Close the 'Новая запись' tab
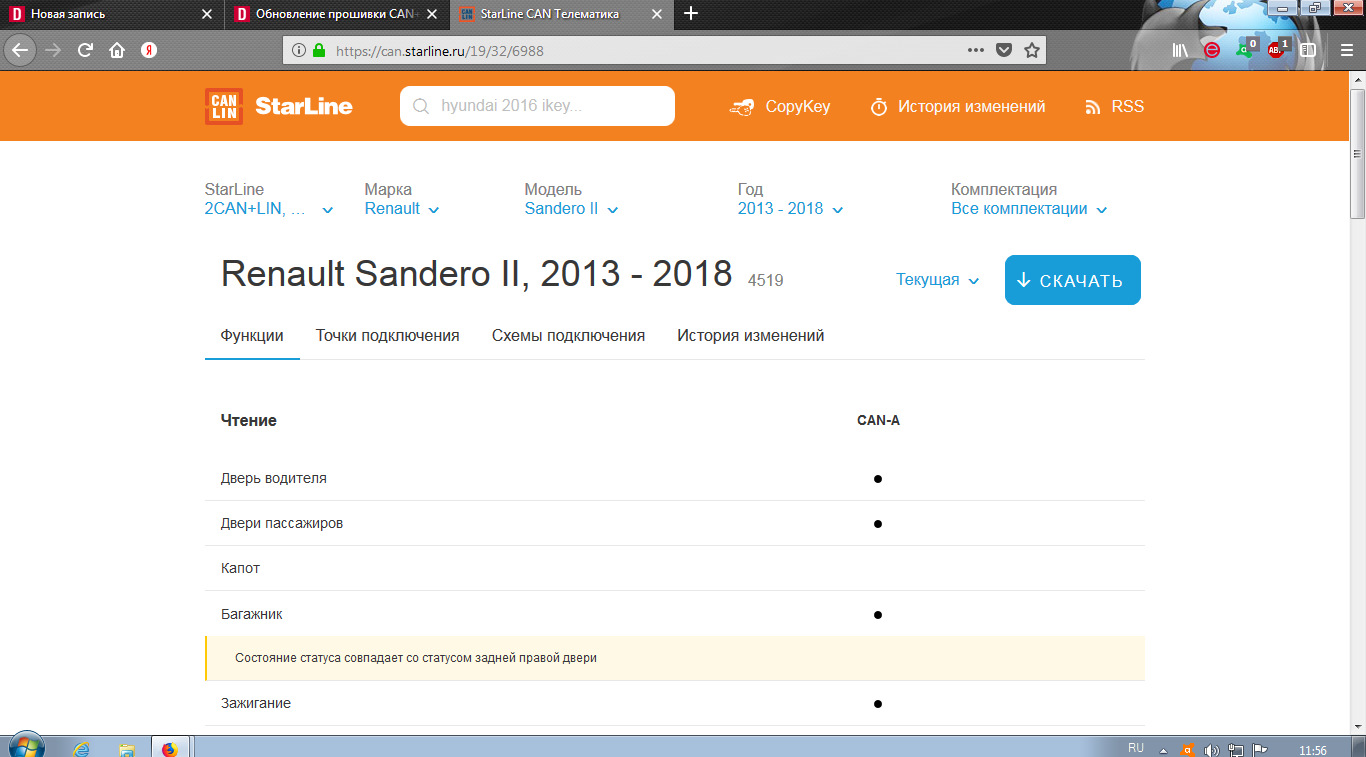This screenshot has width=1366, height=757. tap(207, 14)
